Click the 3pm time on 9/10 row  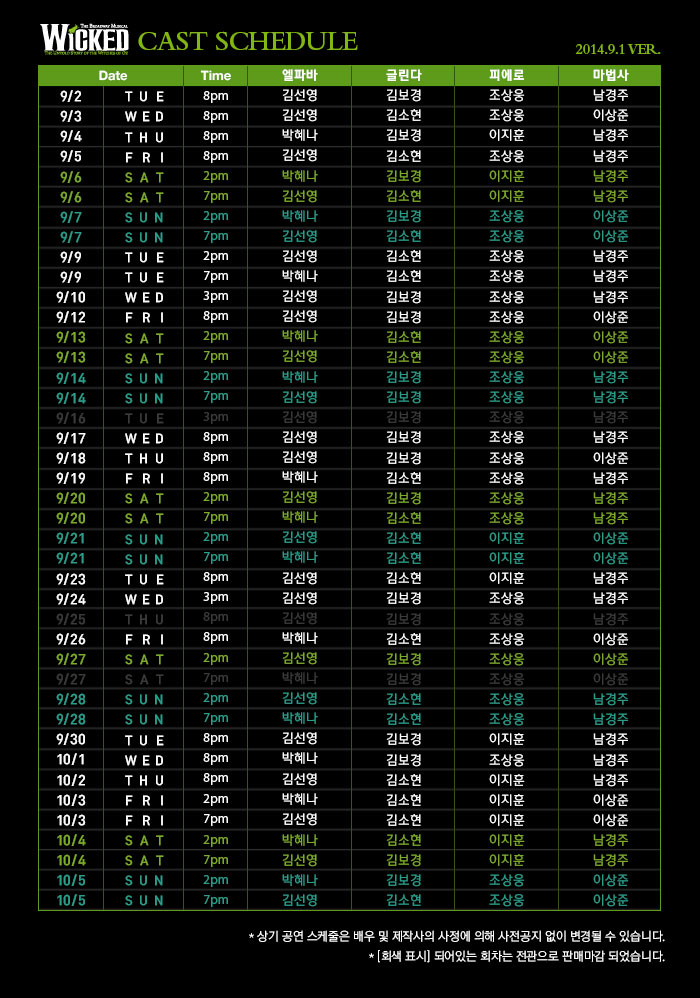(215, 297)
